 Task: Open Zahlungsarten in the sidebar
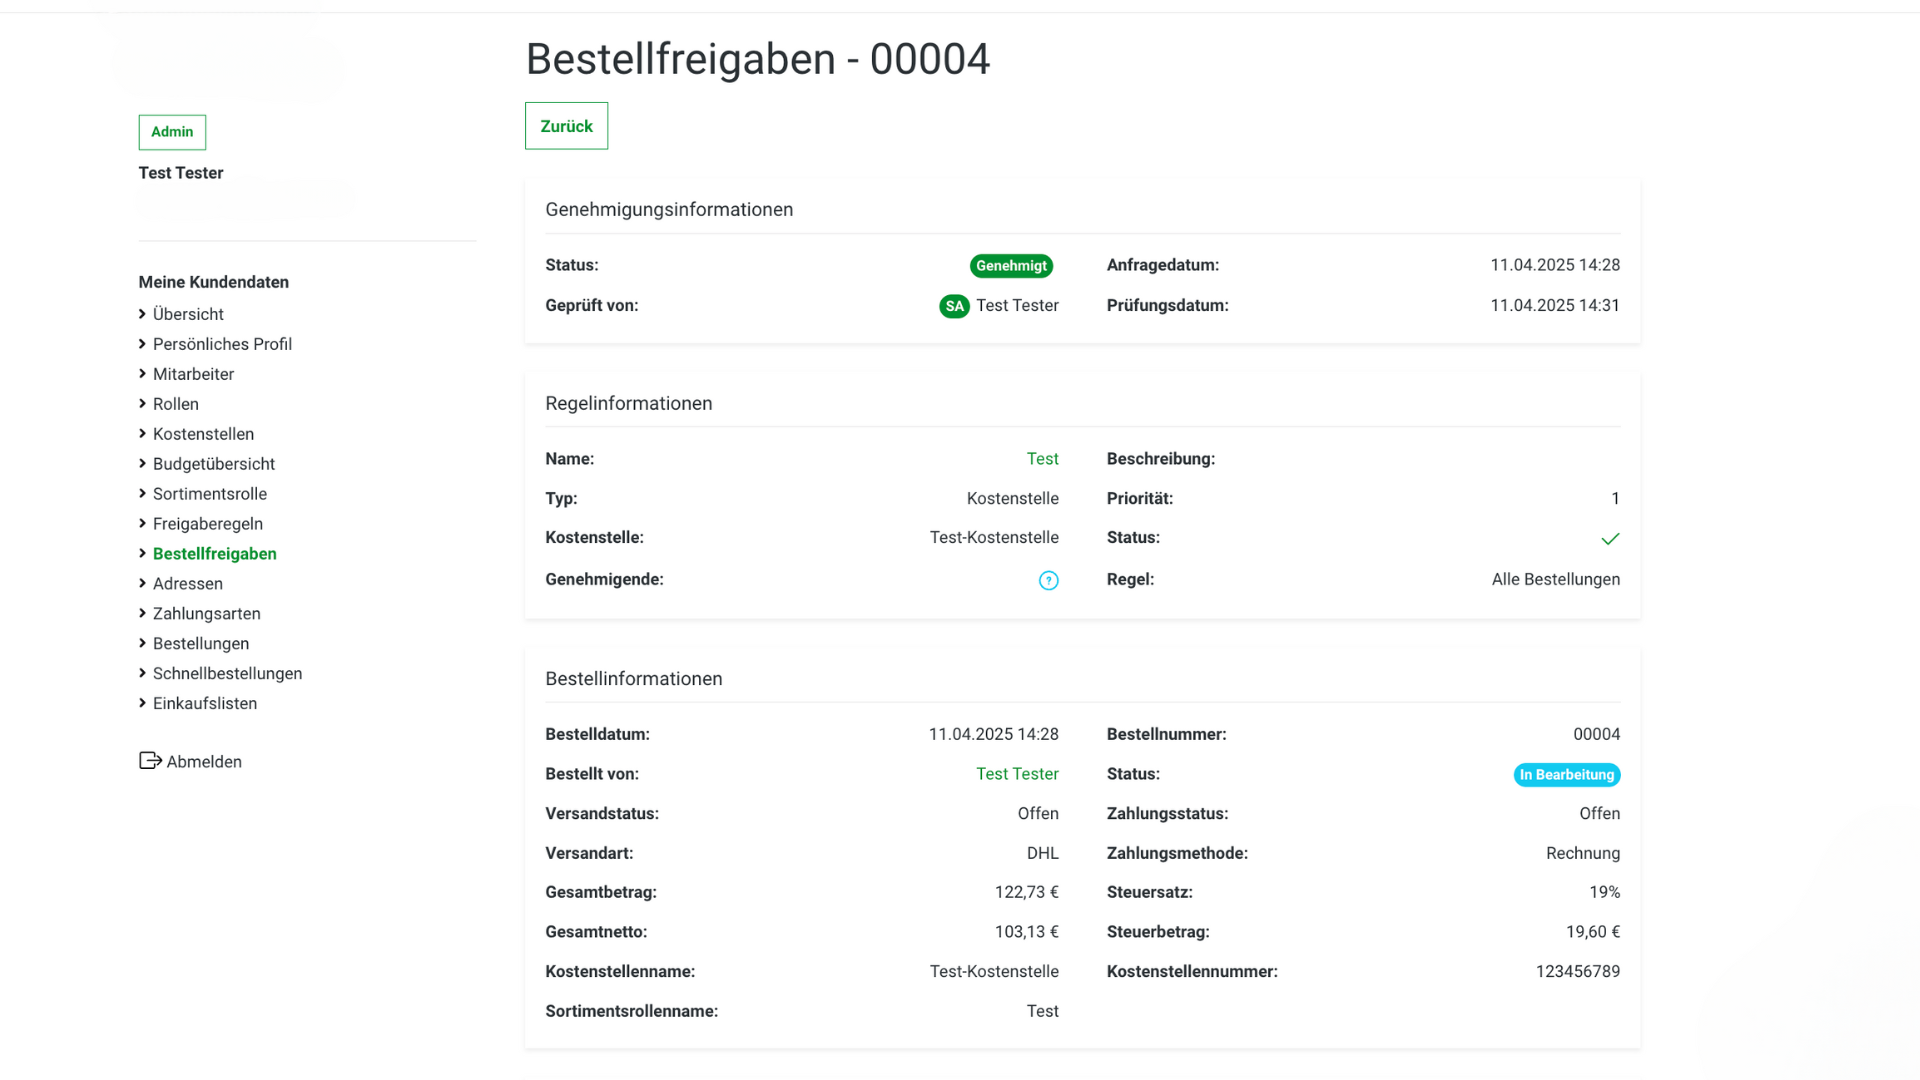click(206, 614)
